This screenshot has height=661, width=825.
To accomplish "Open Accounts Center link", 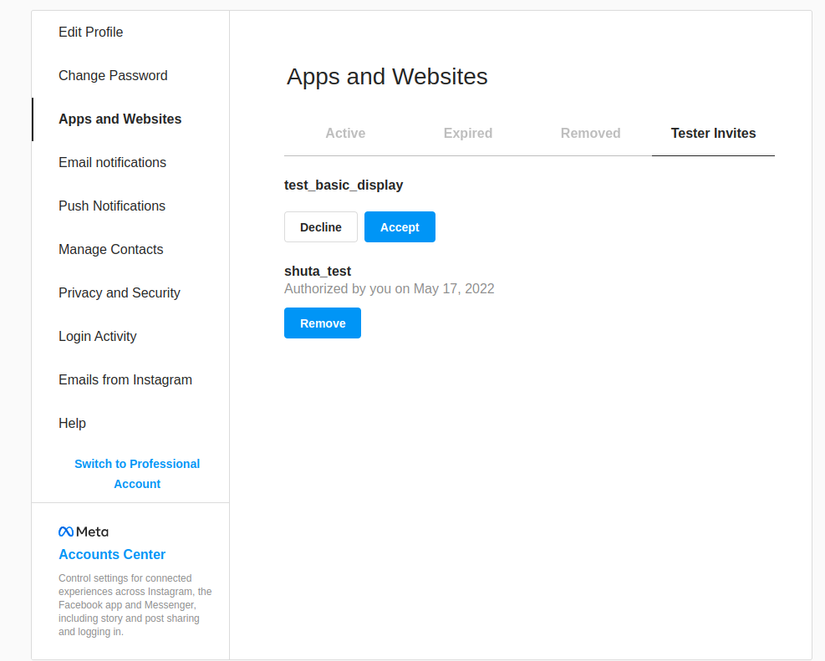I will [112, 554].
